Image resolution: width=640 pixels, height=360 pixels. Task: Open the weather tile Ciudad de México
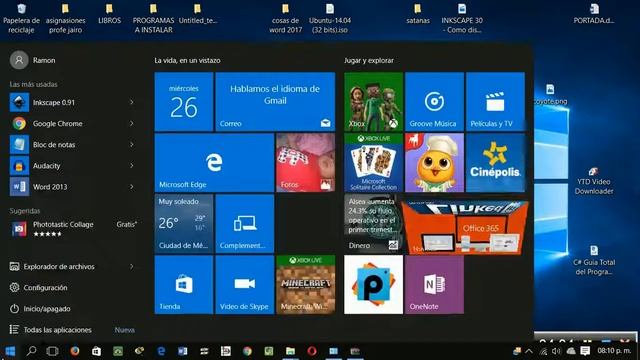[x=184, y=224]
